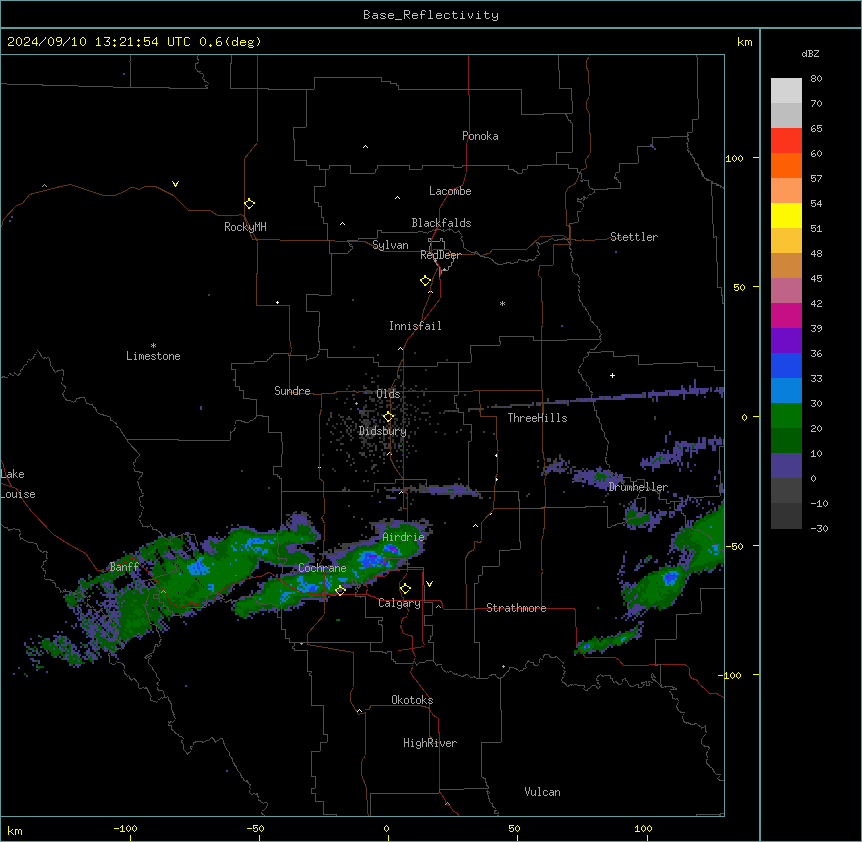Click the Drumheller label
Screen dimensions: 862x842
tap(638, 487)
